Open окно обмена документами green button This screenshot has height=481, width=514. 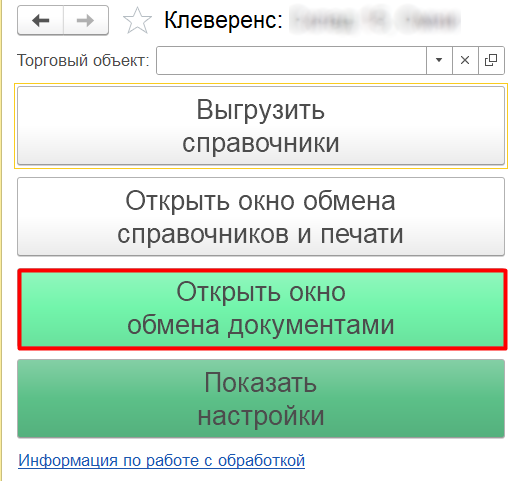(262, 309)
